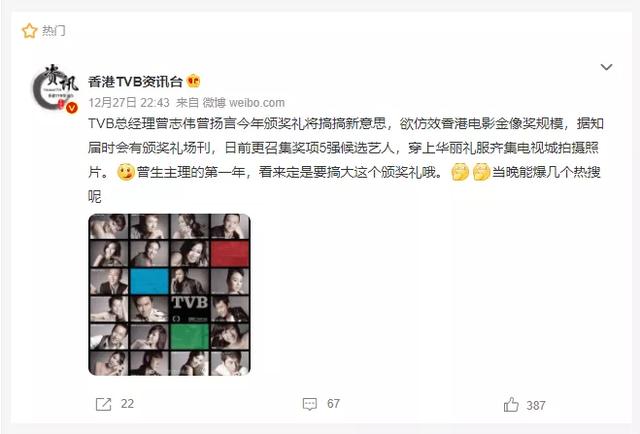Open the 香港TVB资讯台 profile avatar
This screenshot has height=434, width=640.
[55, 88]
